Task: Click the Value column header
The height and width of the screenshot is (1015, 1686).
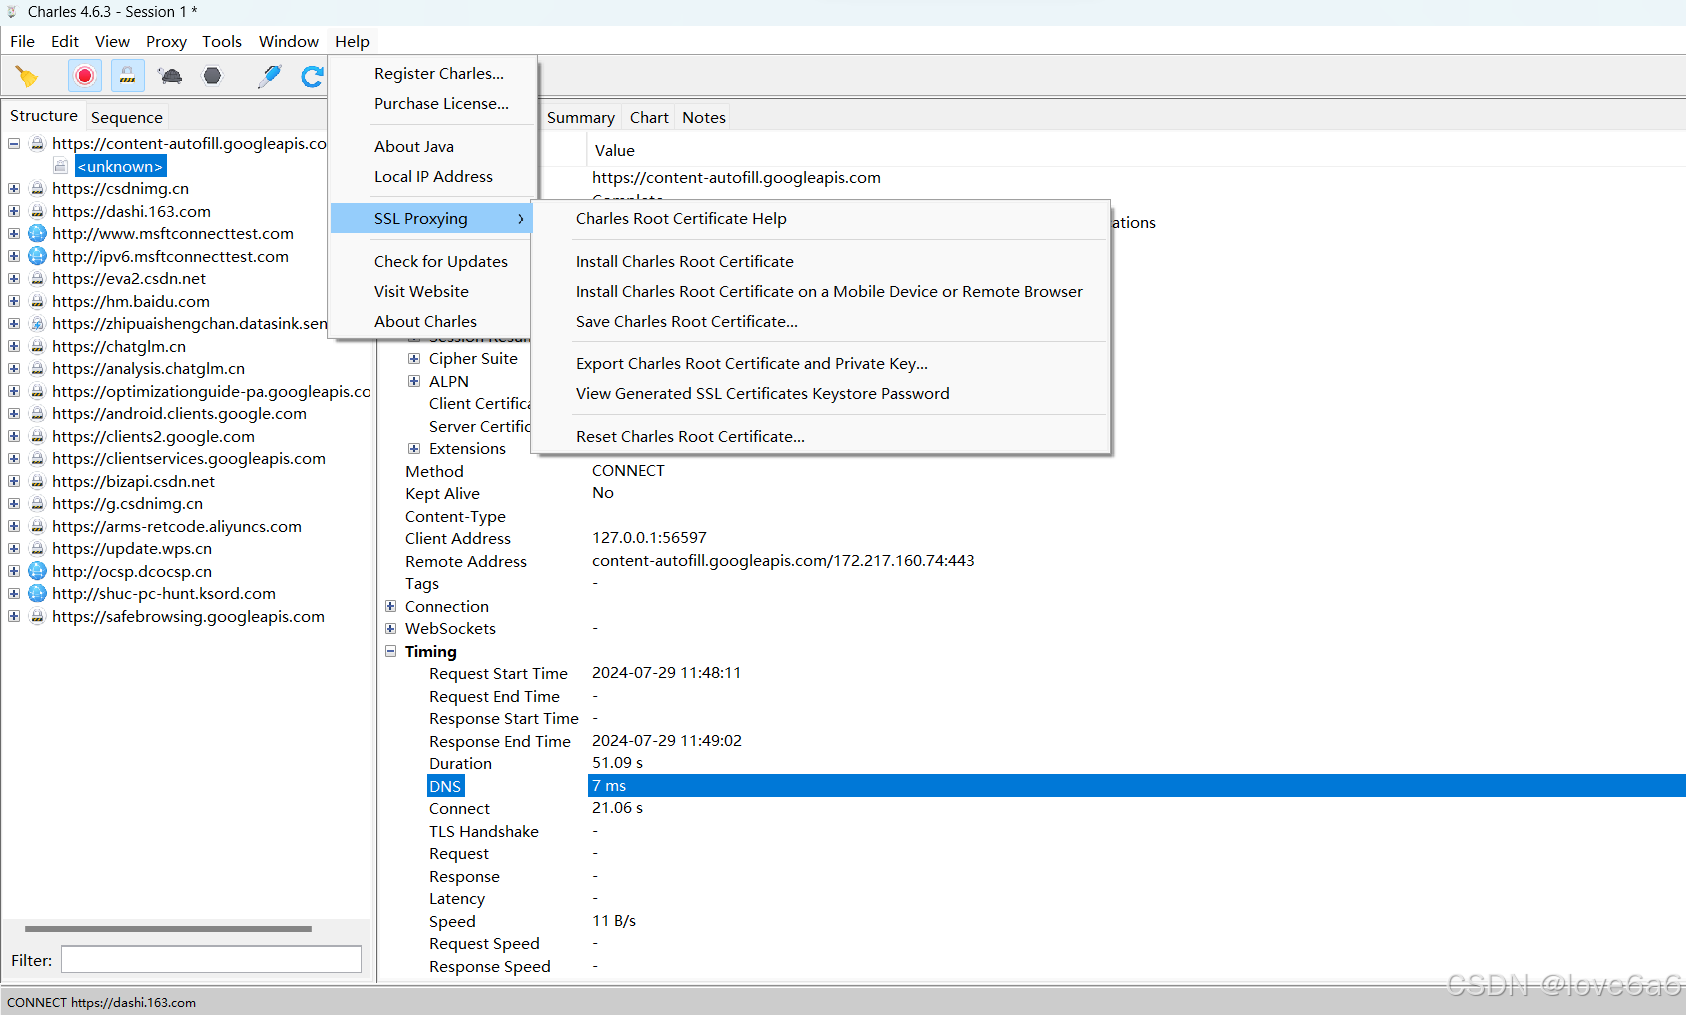Action: [x=614, y=150]
